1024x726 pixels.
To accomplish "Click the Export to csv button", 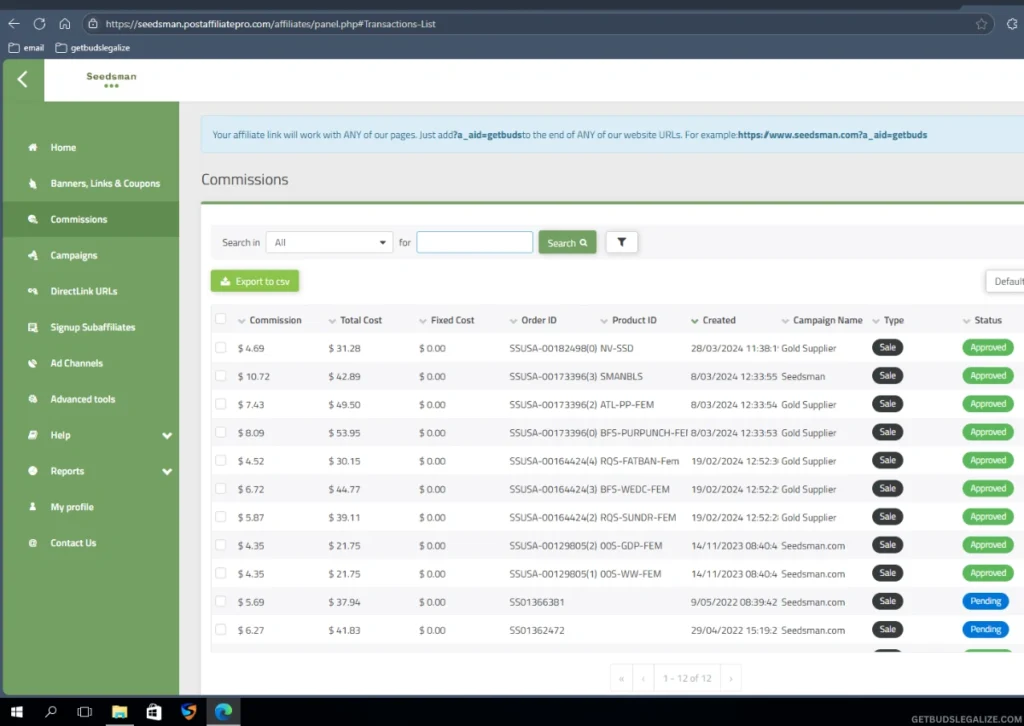I will pyautogui.click(x=255, y=281).
